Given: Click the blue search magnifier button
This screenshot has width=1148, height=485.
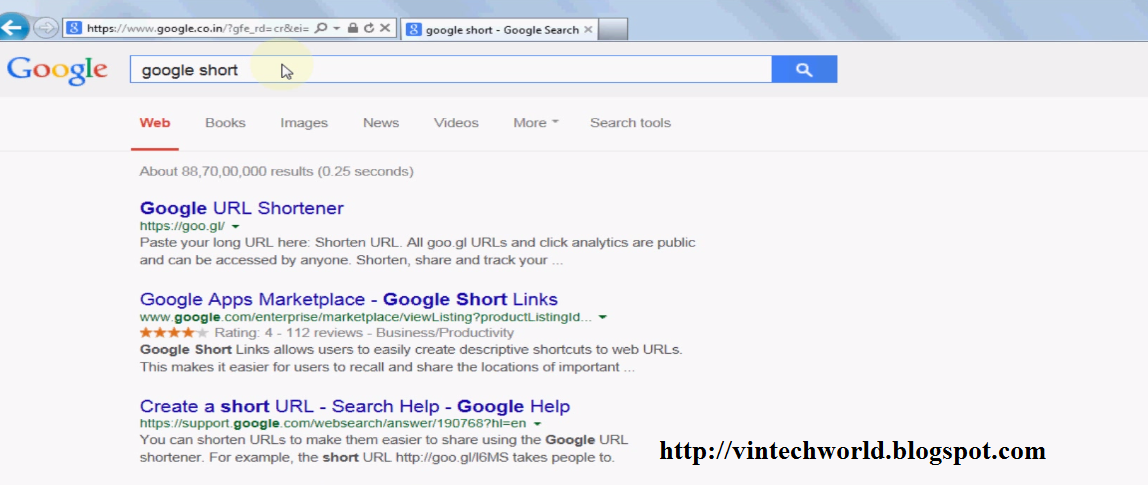Looking at the screenshot, I should 804,70.
